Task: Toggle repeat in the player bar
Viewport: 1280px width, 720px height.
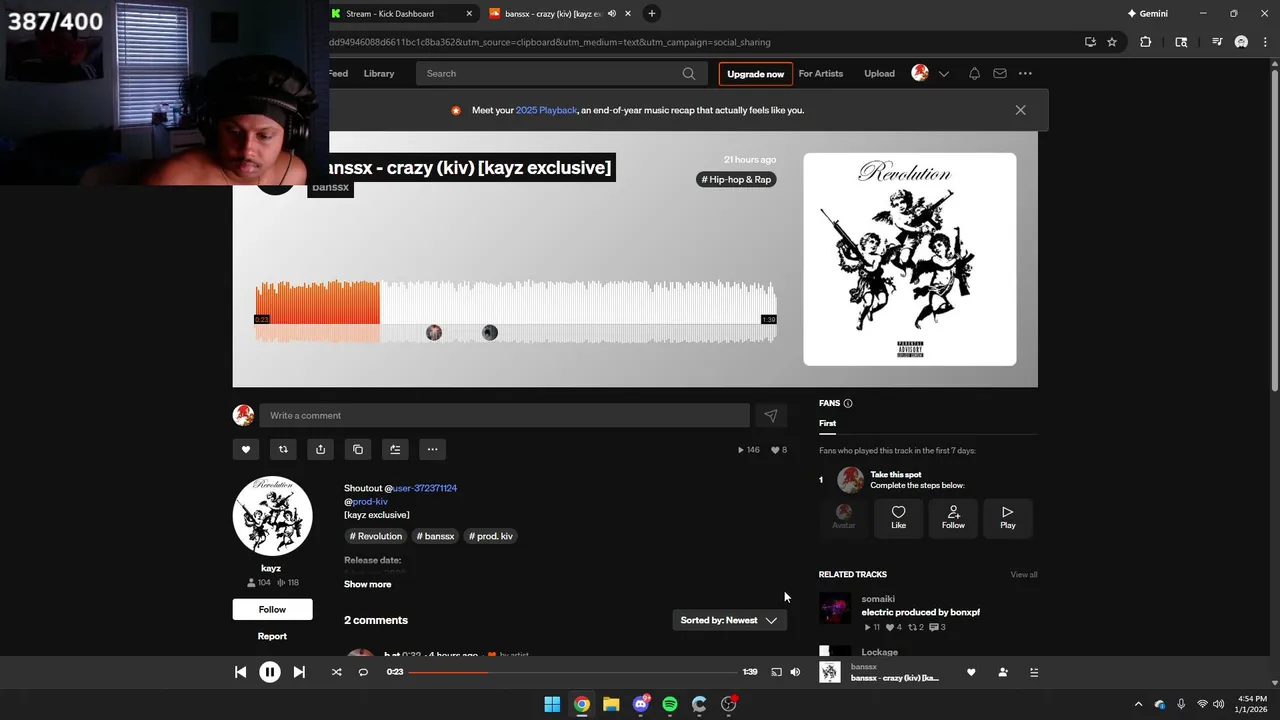Action: click(x=363, y=672)
